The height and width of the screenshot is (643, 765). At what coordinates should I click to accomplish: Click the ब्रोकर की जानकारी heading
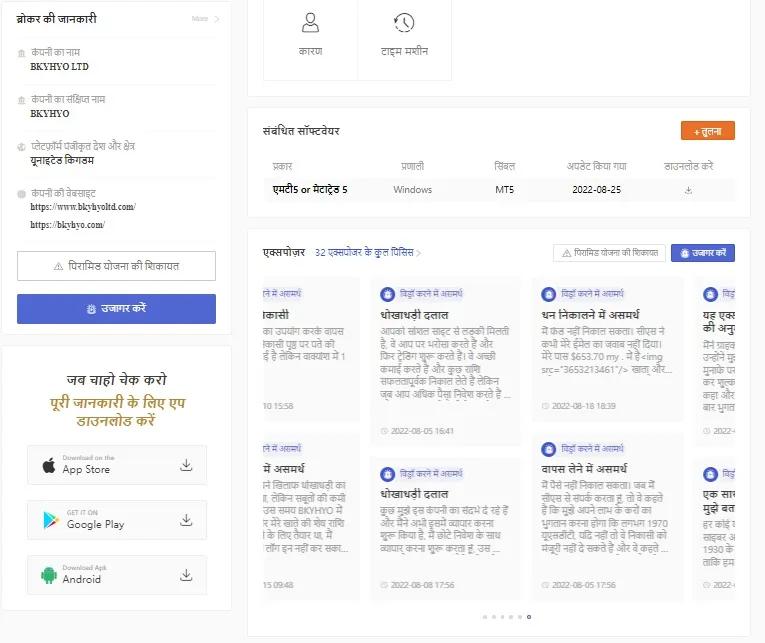[57, 19]
